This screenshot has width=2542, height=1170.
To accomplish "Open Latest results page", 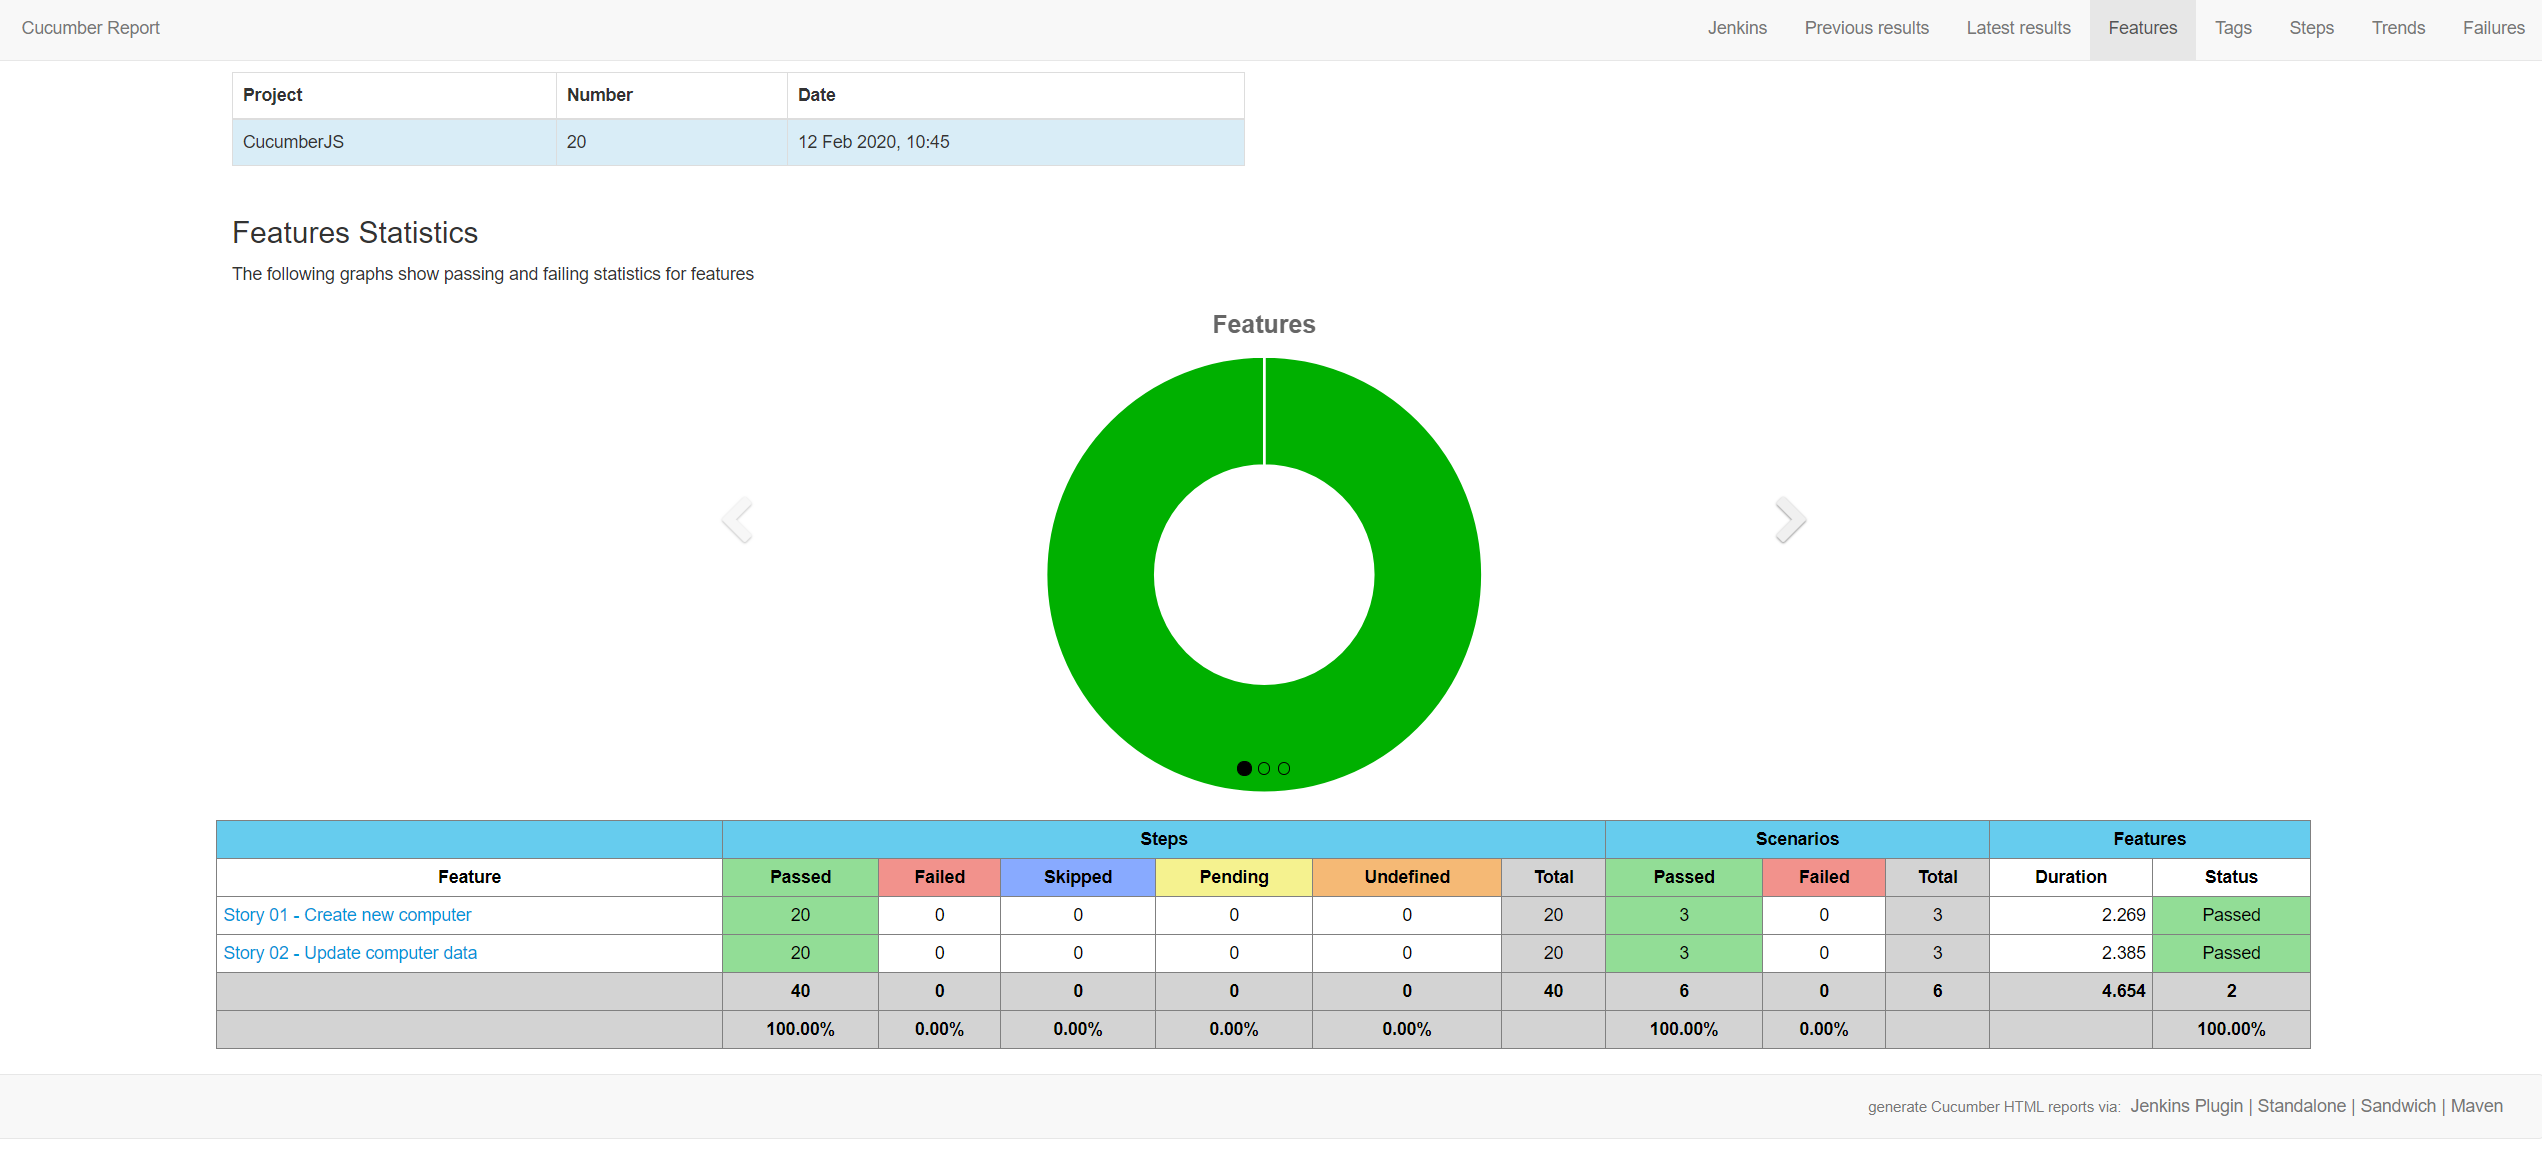I will (x=2018, y=28).
